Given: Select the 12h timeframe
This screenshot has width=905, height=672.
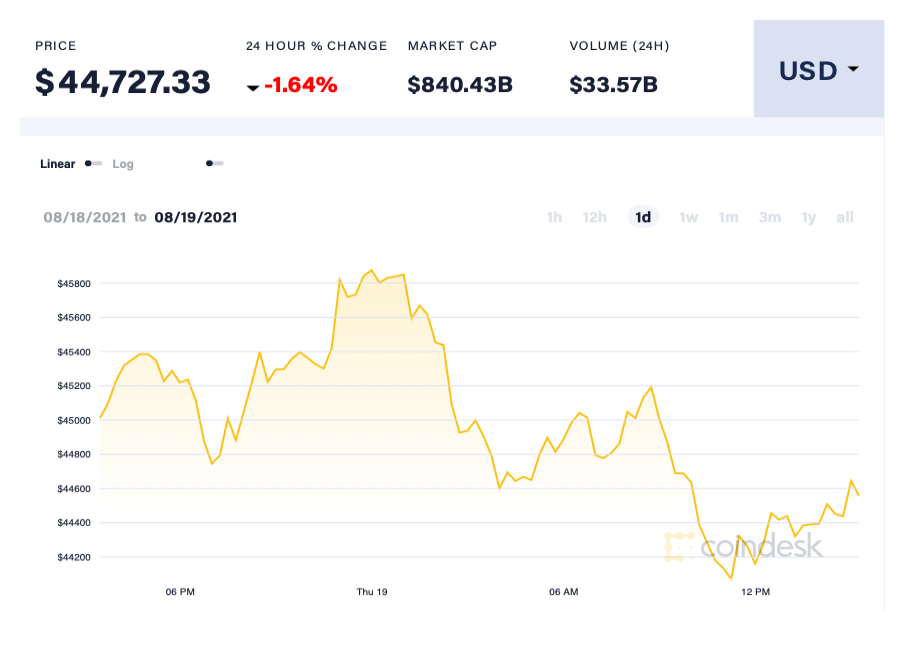Looking at the screenshot, I should click(595, 217).
